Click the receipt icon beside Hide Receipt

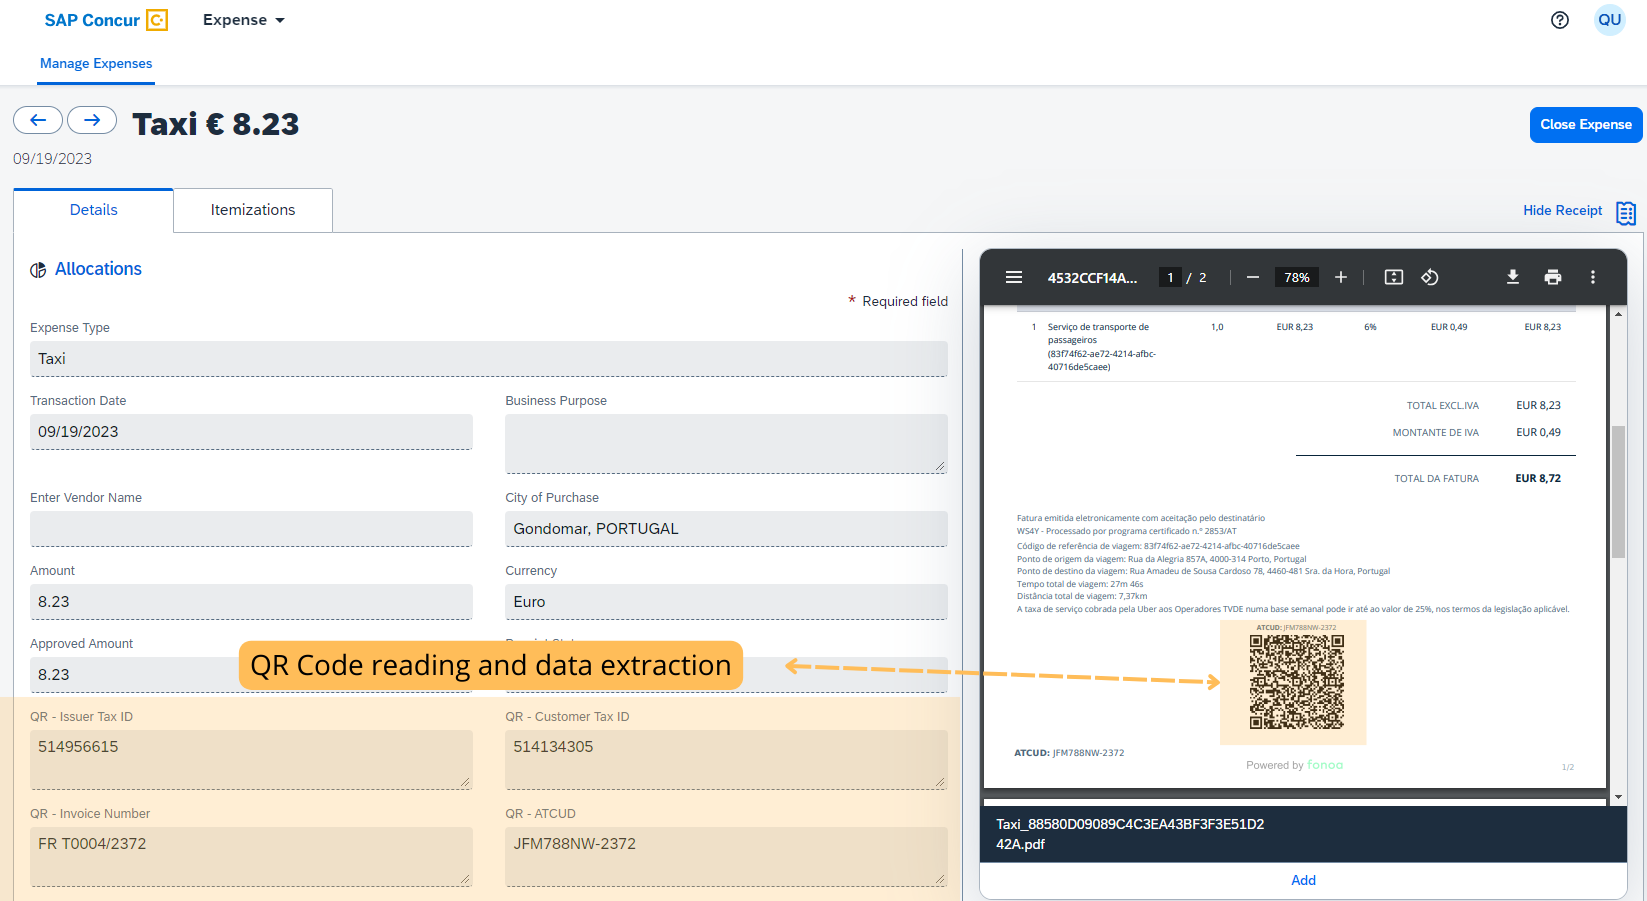[1626, 212]
